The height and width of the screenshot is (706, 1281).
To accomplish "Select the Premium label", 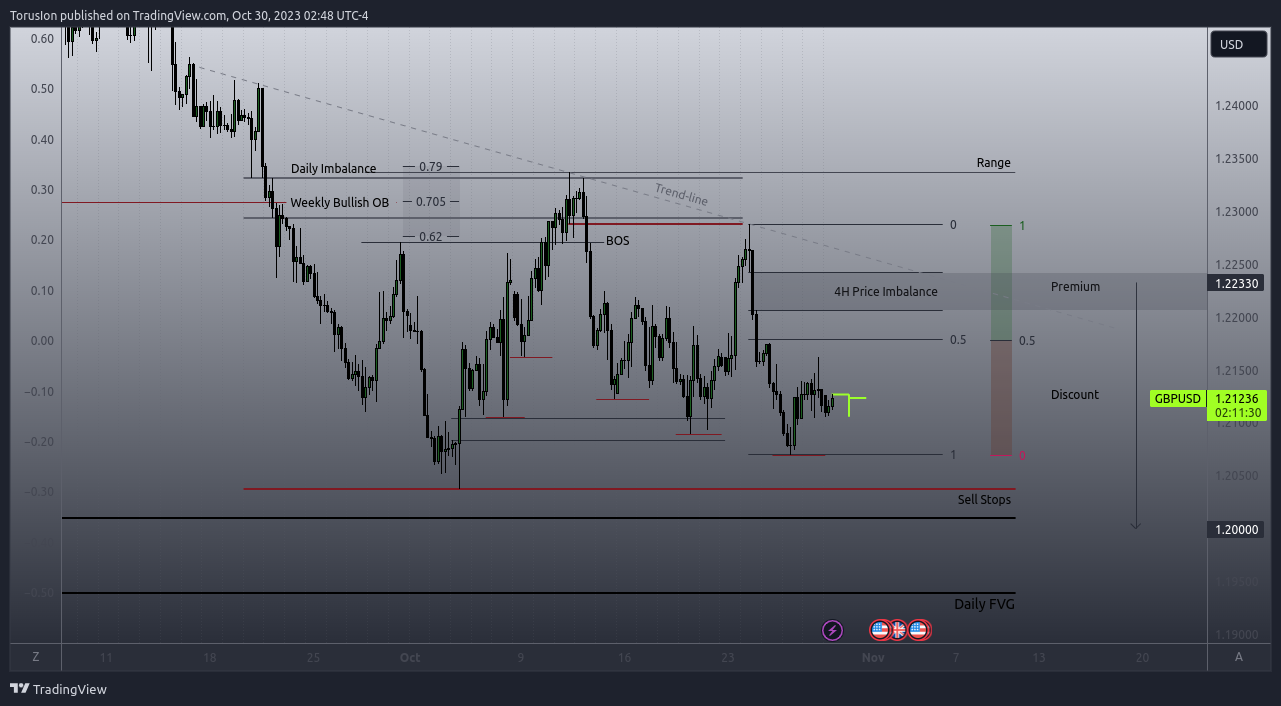I will coord(1075,287).
